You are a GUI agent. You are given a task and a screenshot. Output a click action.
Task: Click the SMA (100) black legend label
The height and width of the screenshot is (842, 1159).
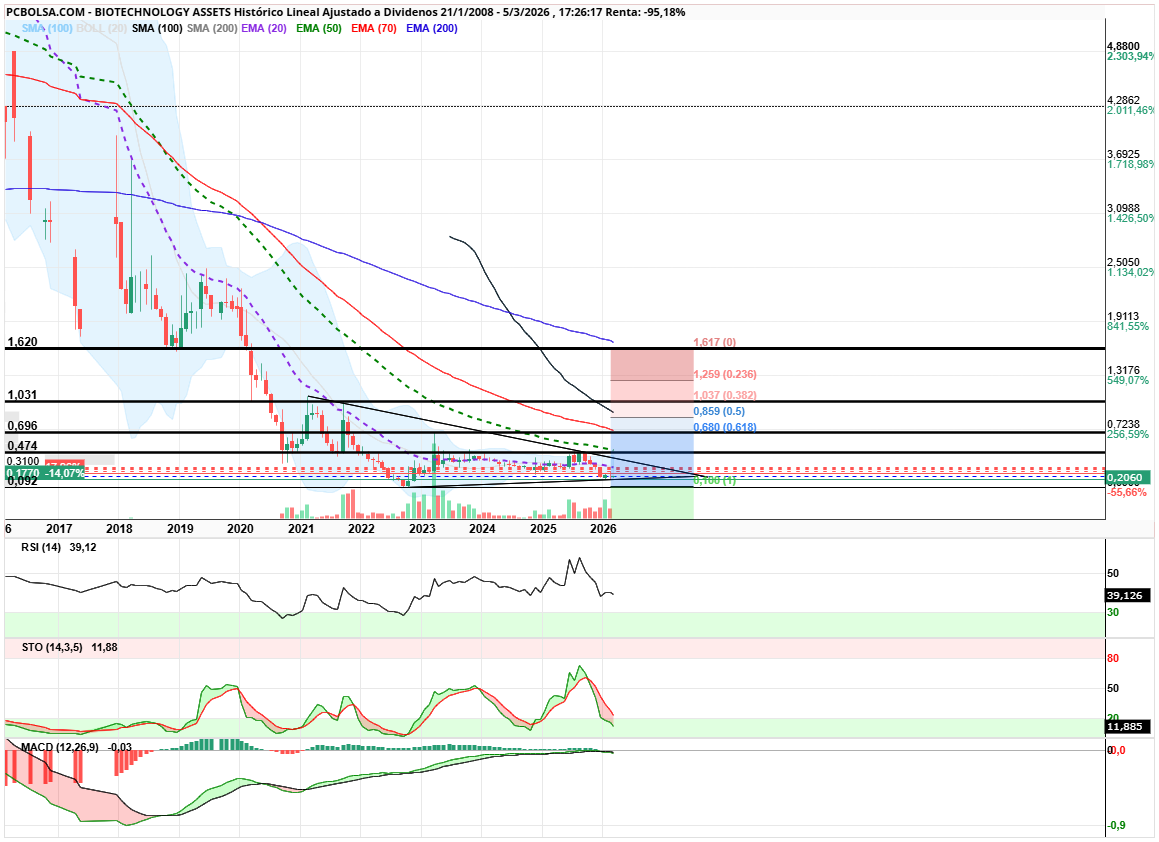[155, 29]
